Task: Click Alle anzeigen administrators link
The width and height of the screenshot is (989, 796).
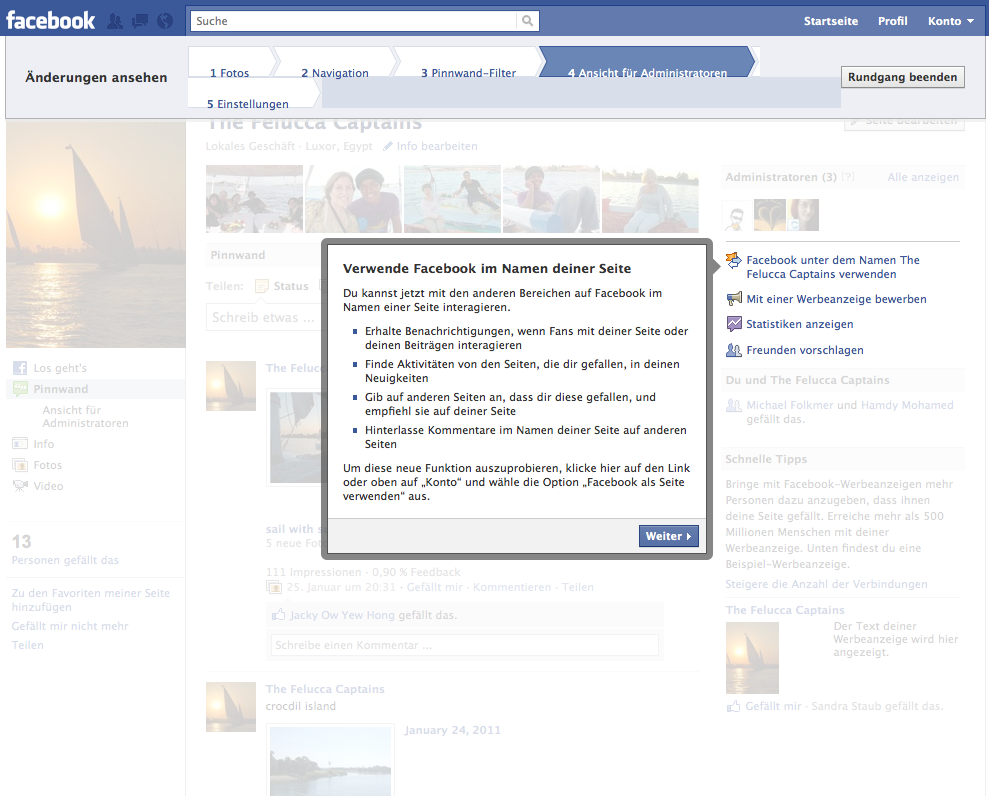Action: [x=923, y=177]
